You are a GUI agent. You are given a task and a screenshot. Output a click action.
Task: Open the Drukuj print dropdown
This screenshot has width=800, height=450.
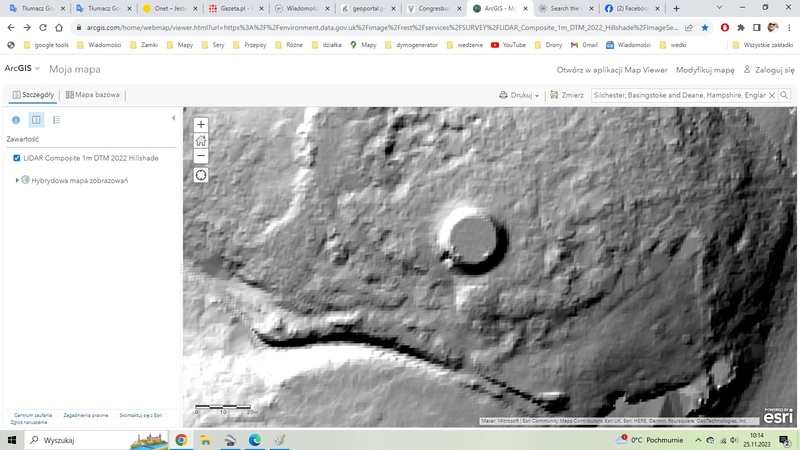click(519, 95)
